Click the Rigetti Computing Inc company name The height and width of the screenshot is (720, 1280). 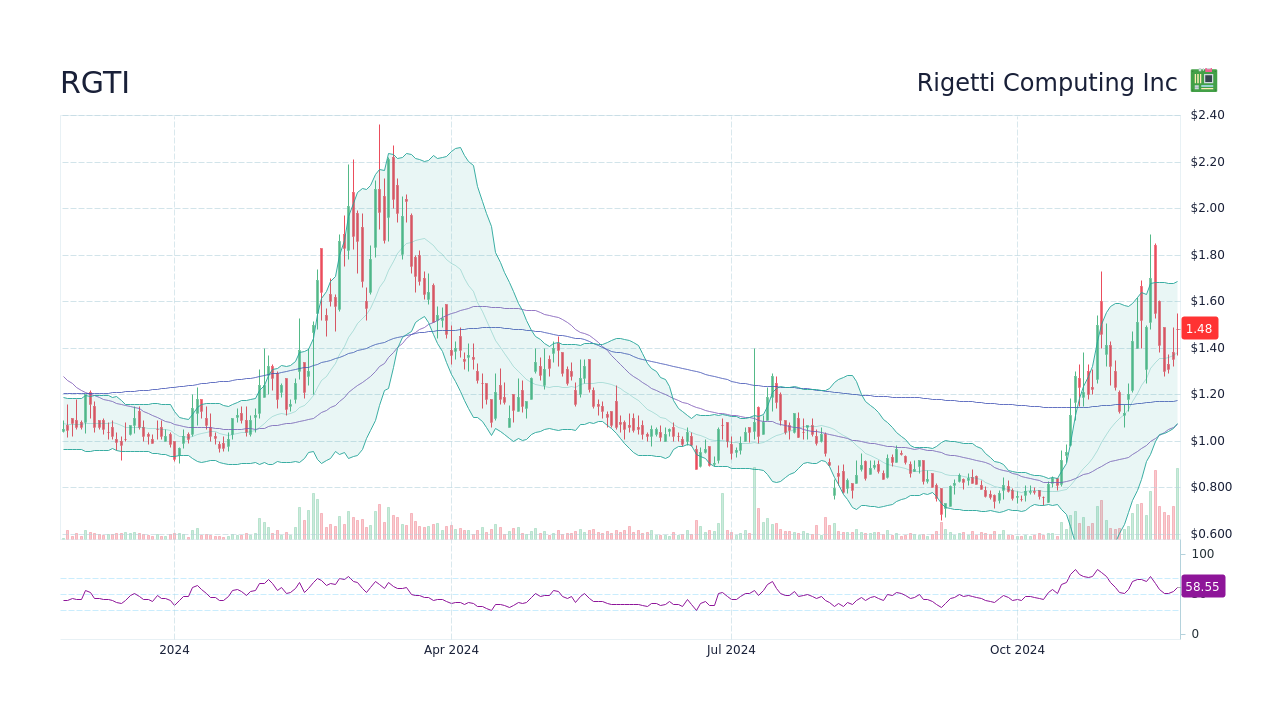point(1047,83)
